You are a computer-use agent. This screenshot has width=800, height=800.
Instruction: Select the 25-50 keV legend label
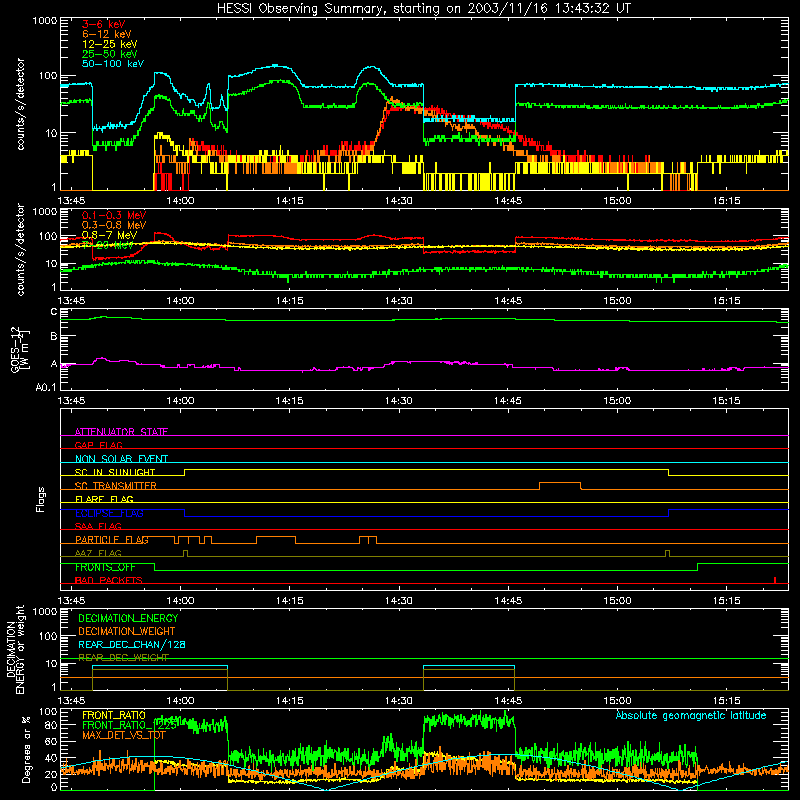coord(110,54)
